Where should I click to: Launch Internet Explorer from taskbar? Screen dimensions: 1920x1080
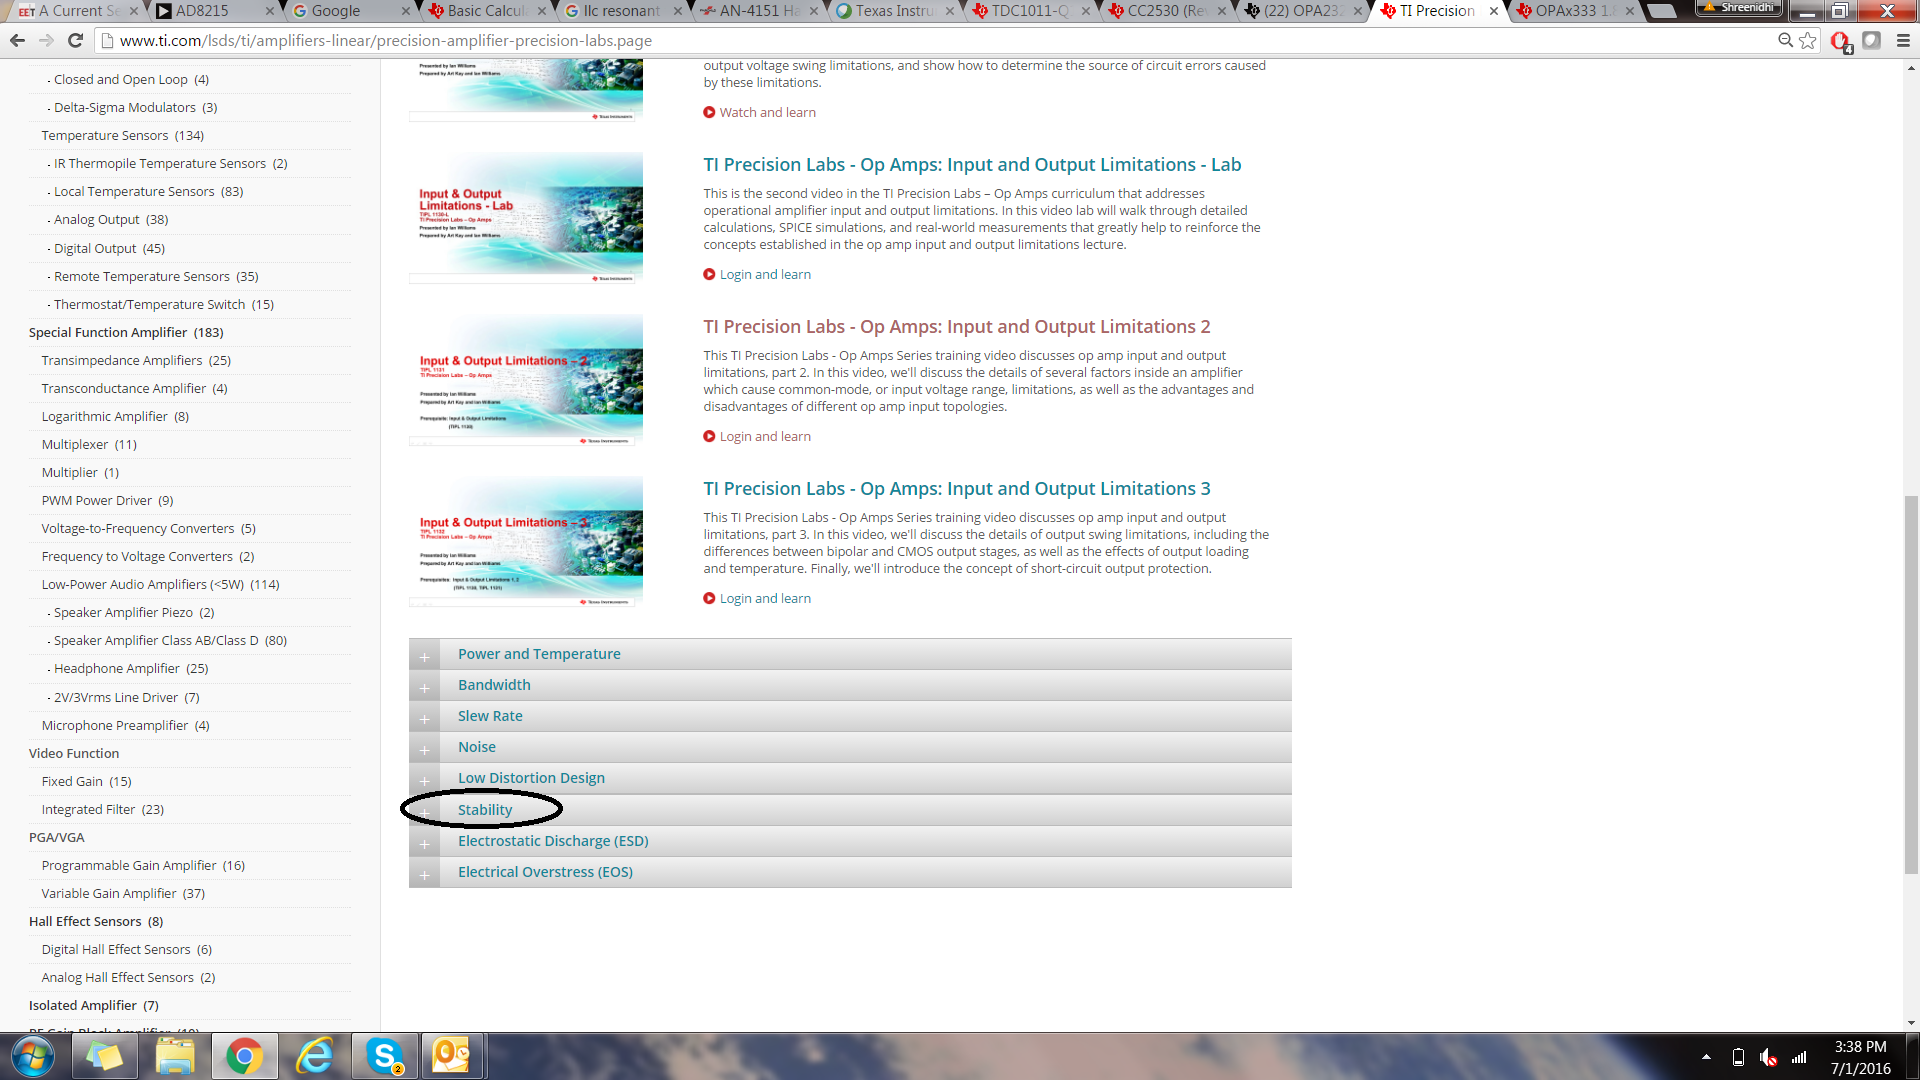[315, 1056]
